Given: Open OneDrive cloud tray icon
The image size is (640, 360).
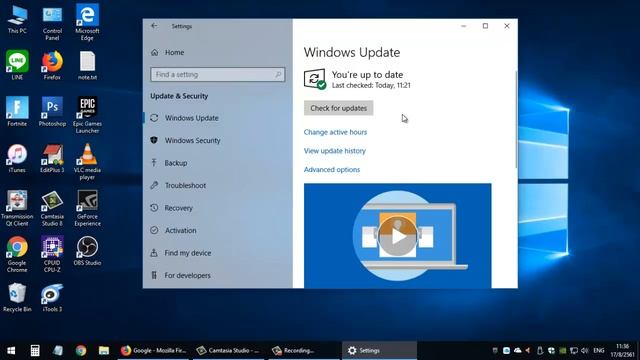Looking at the screenshot, I should pos(518,351).
